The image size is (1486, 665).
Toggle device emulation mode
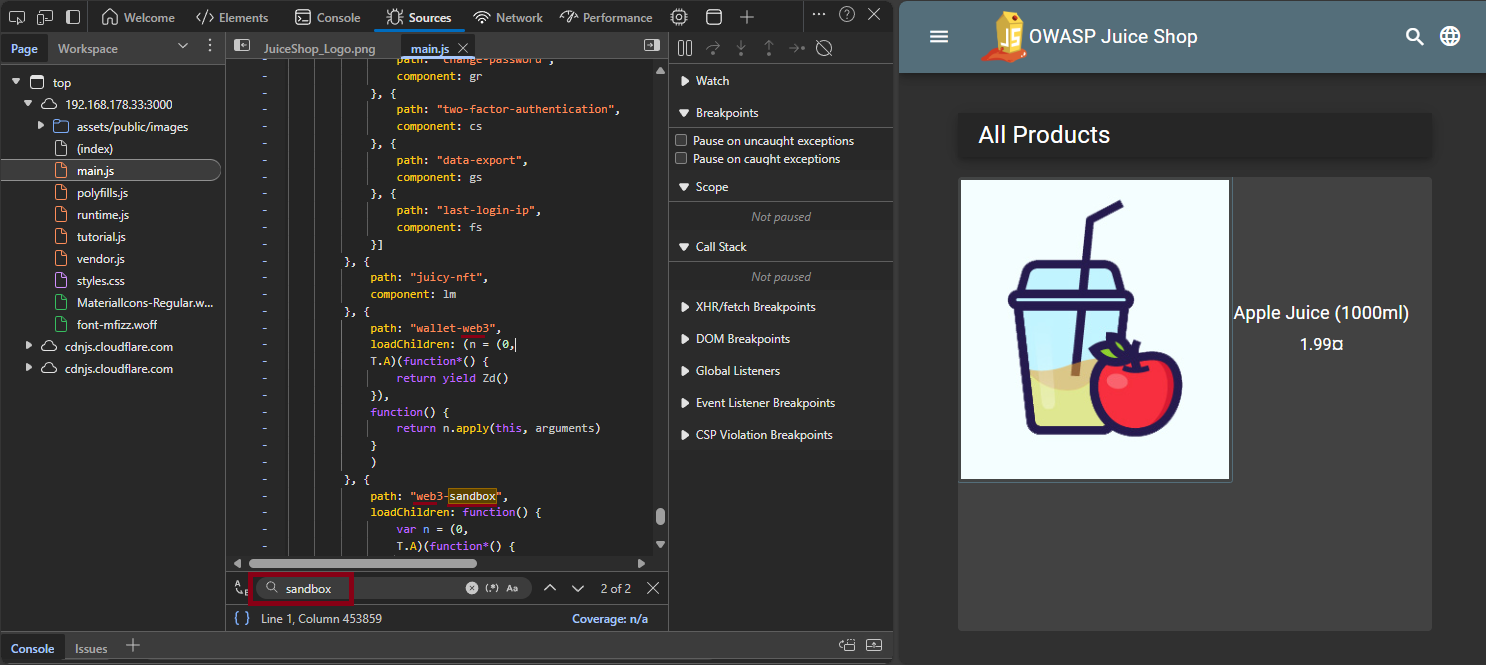coord(43,16)
